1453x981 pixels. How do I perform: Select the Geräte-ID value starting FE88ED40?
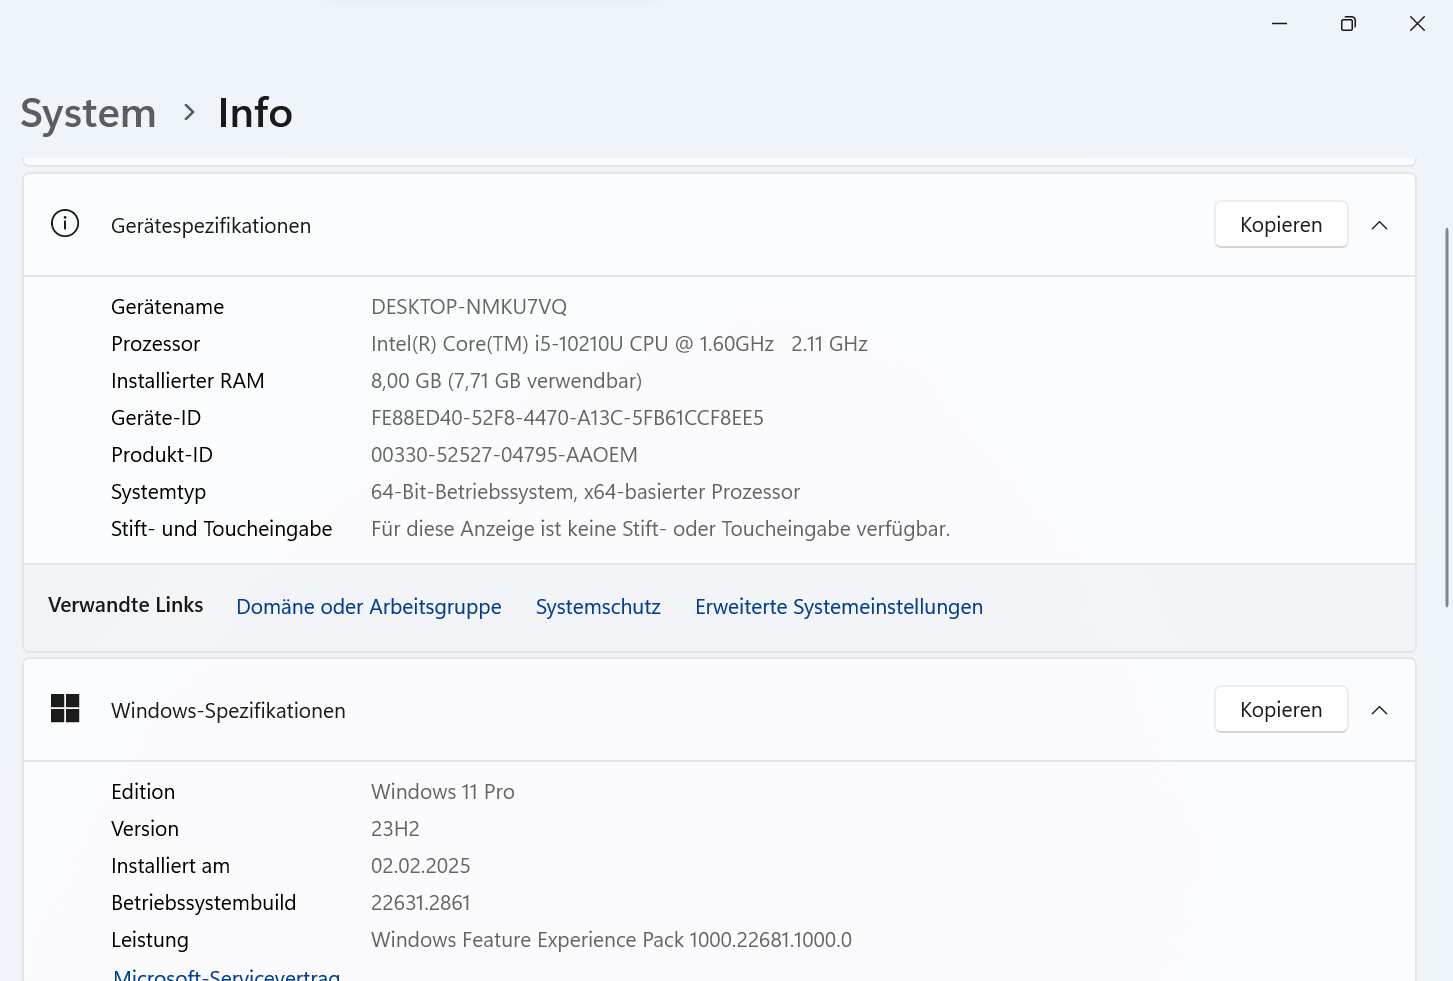coord(567,418)
